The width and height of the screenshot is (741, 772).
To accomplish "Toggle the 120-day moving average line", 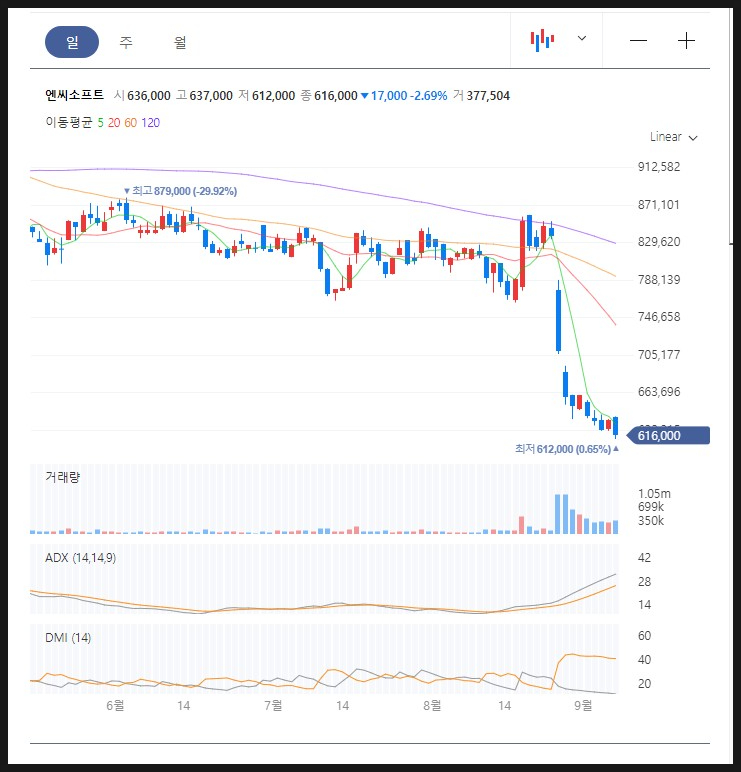I will pyautogui.click(x=151, y=123).
